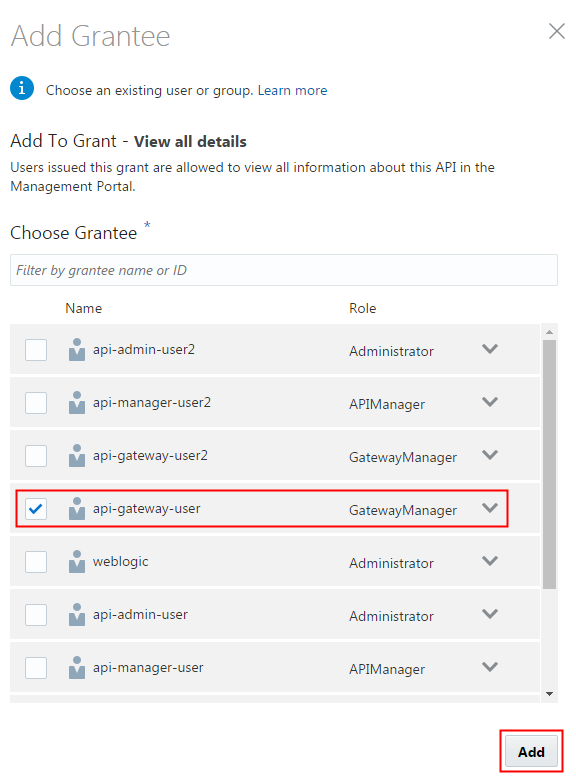Check the api-manager-user2 checkbox

pos(36,402)
